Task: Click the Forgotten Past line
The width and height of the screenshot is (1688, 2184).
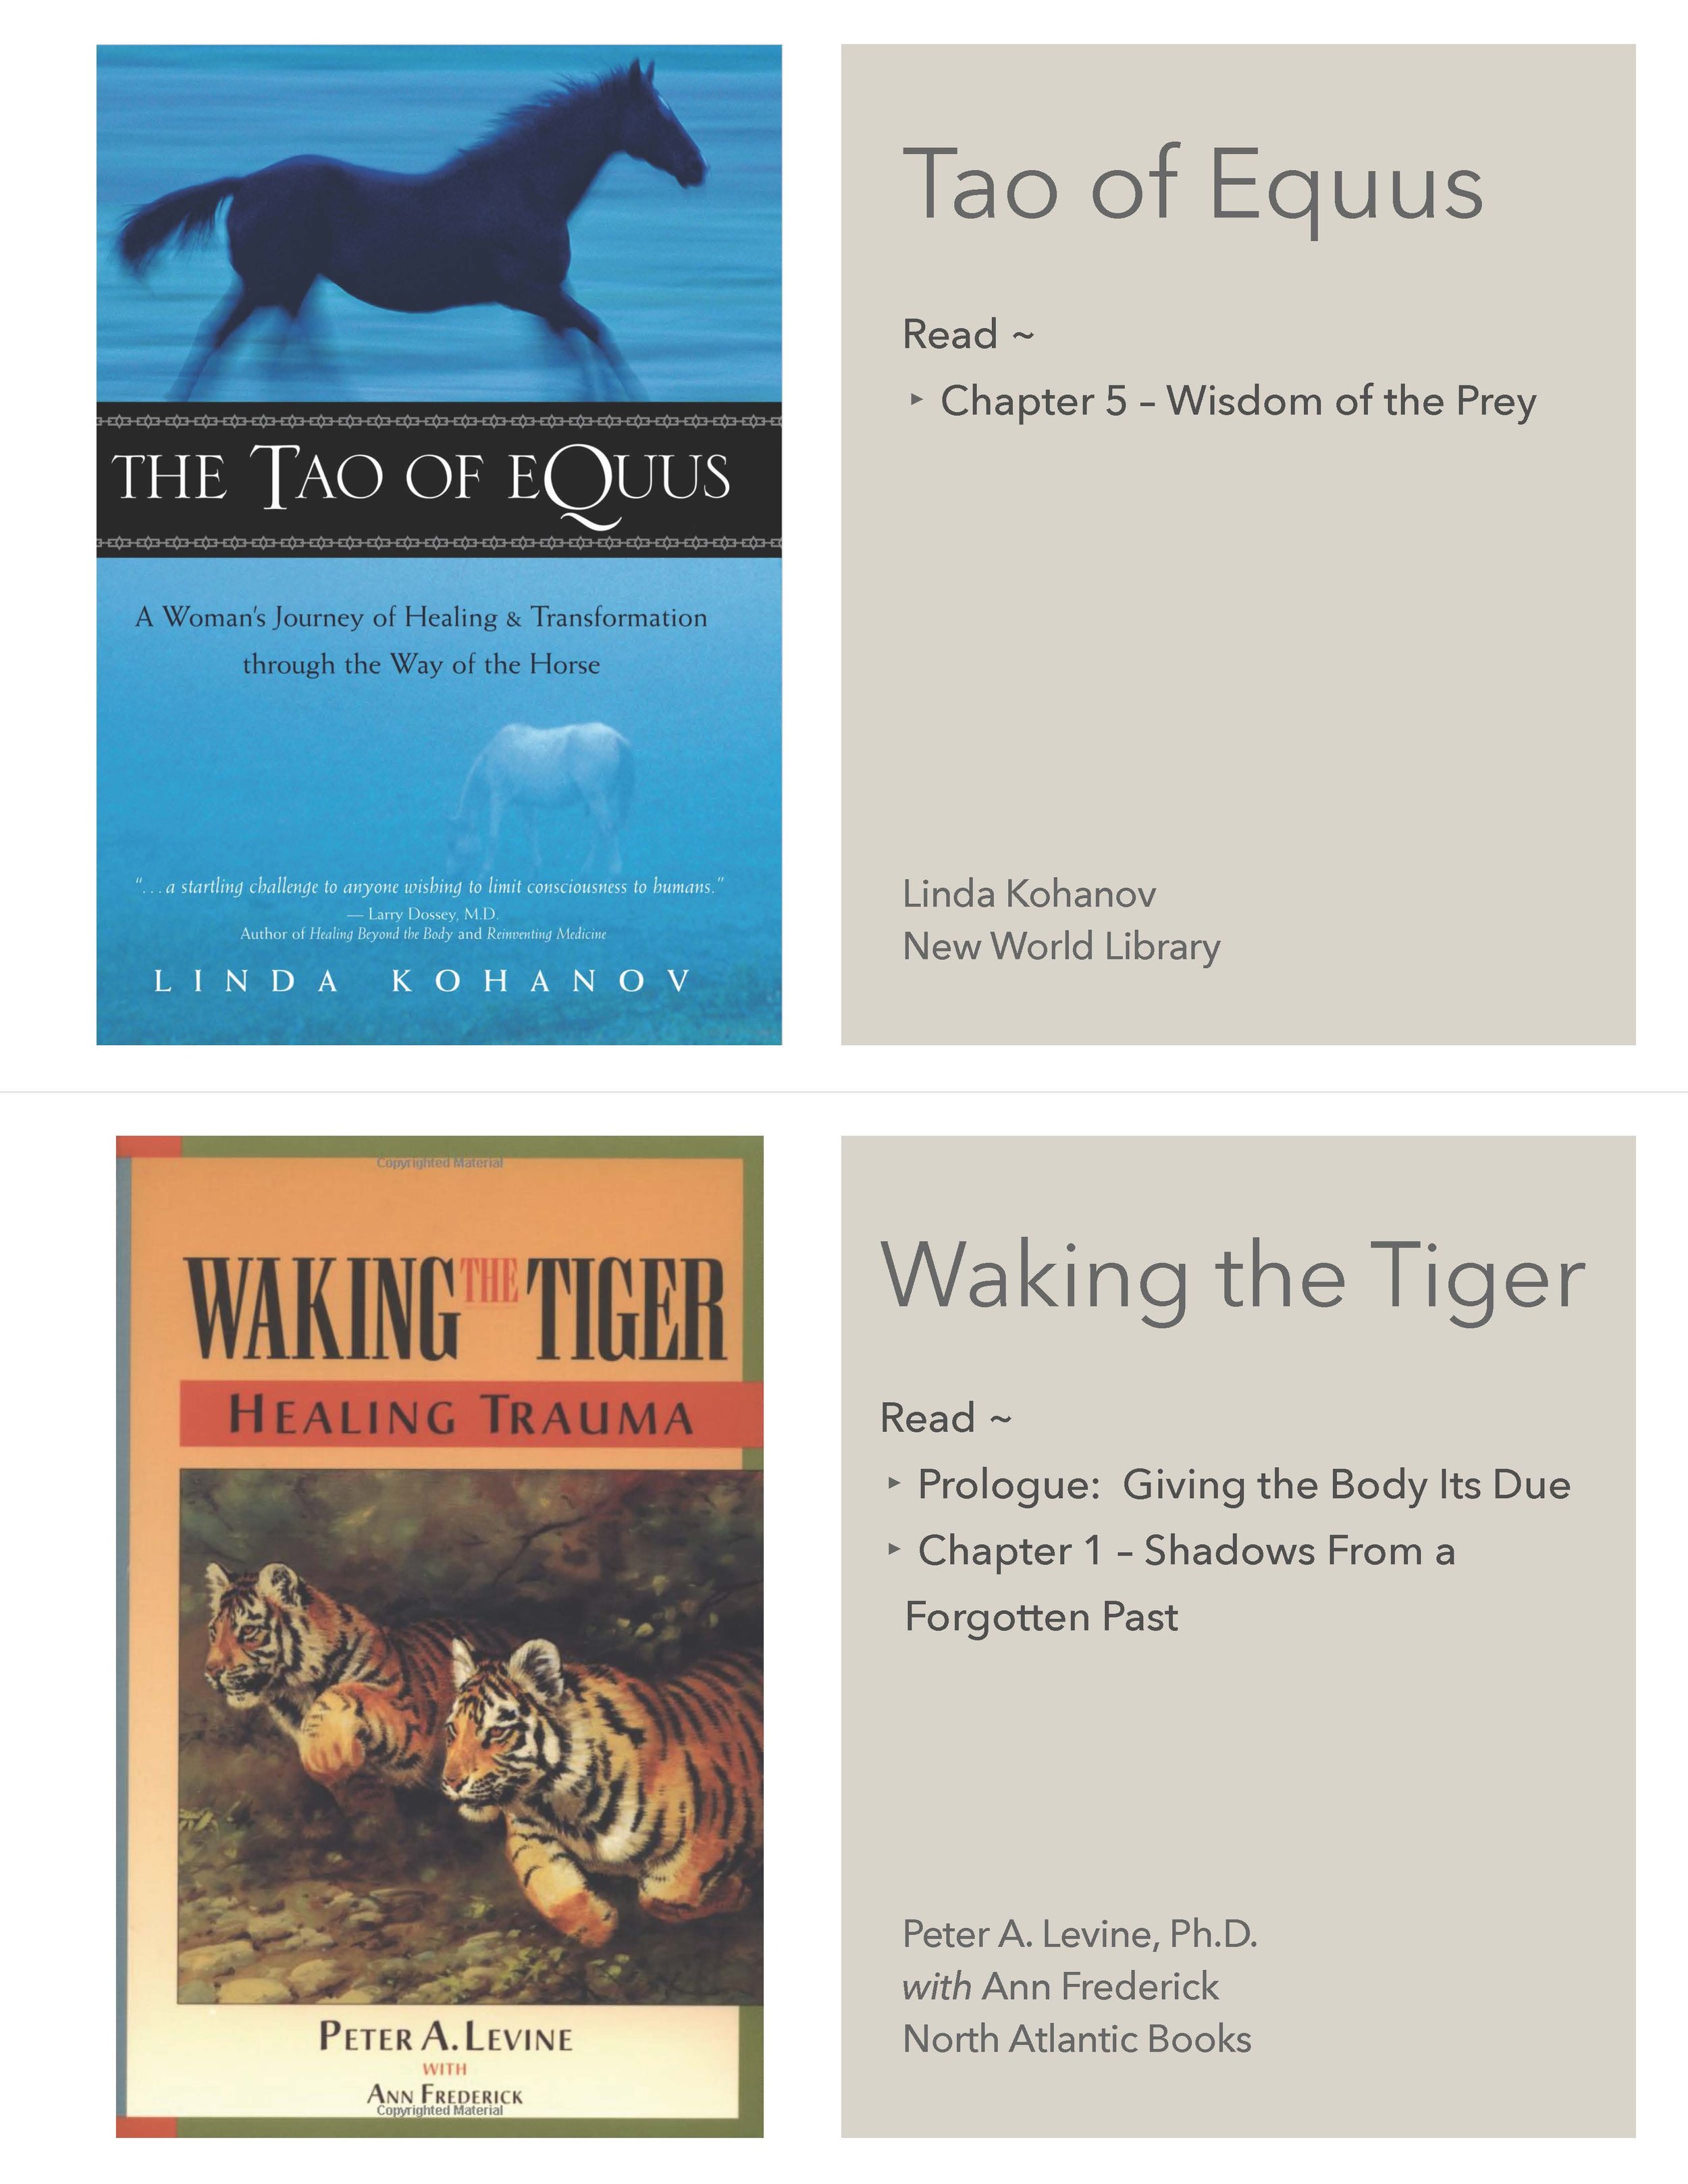Action: point(1041,1617)
